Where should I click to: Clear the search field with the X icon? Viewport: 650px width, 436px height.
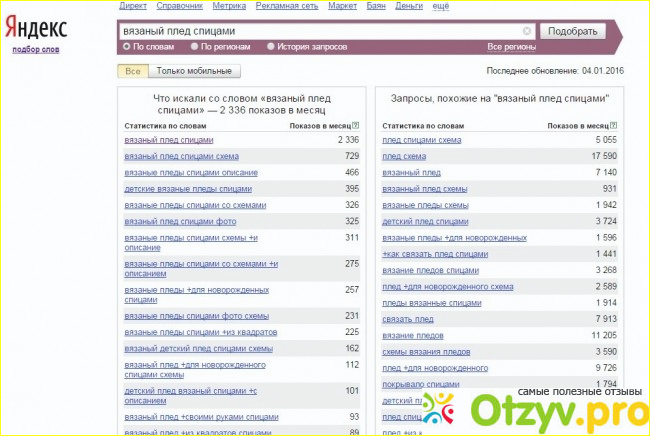tap(526, 32)
